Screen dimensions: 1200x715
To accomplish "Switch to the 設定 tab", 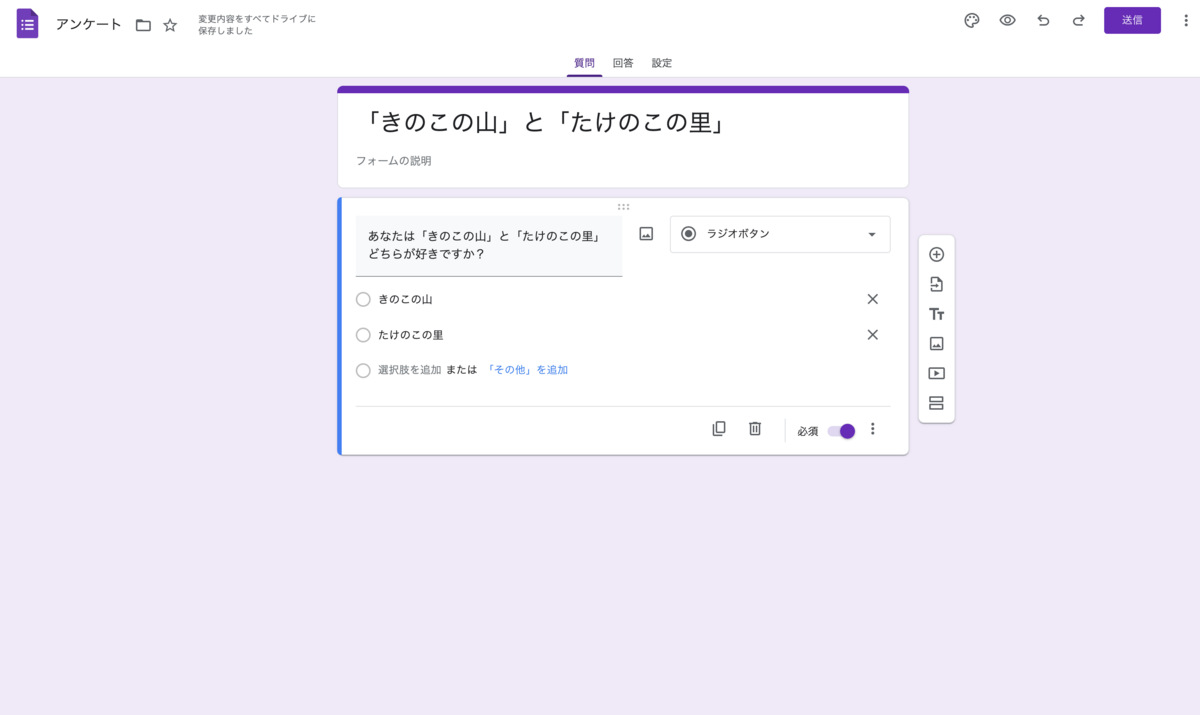I will (x=662, y=63).
